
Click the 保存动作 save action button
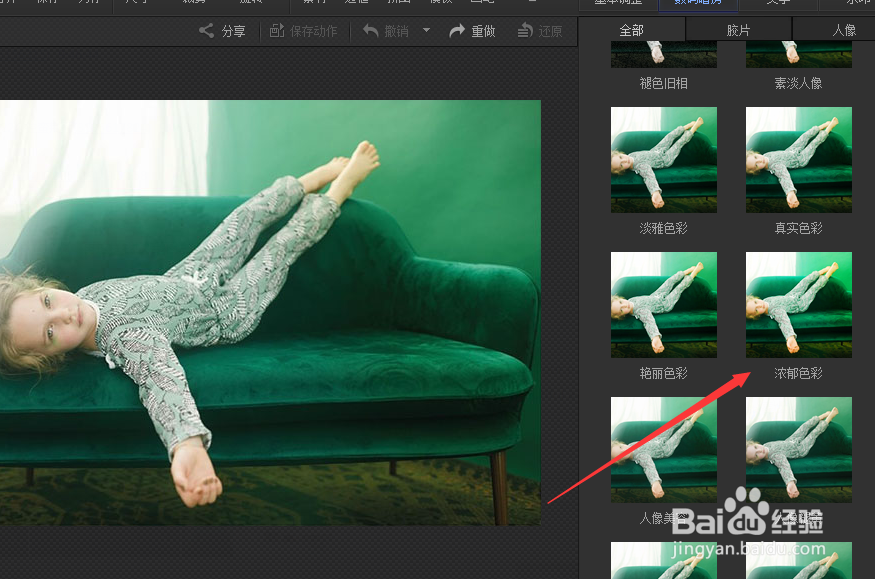tap(304, 31)
